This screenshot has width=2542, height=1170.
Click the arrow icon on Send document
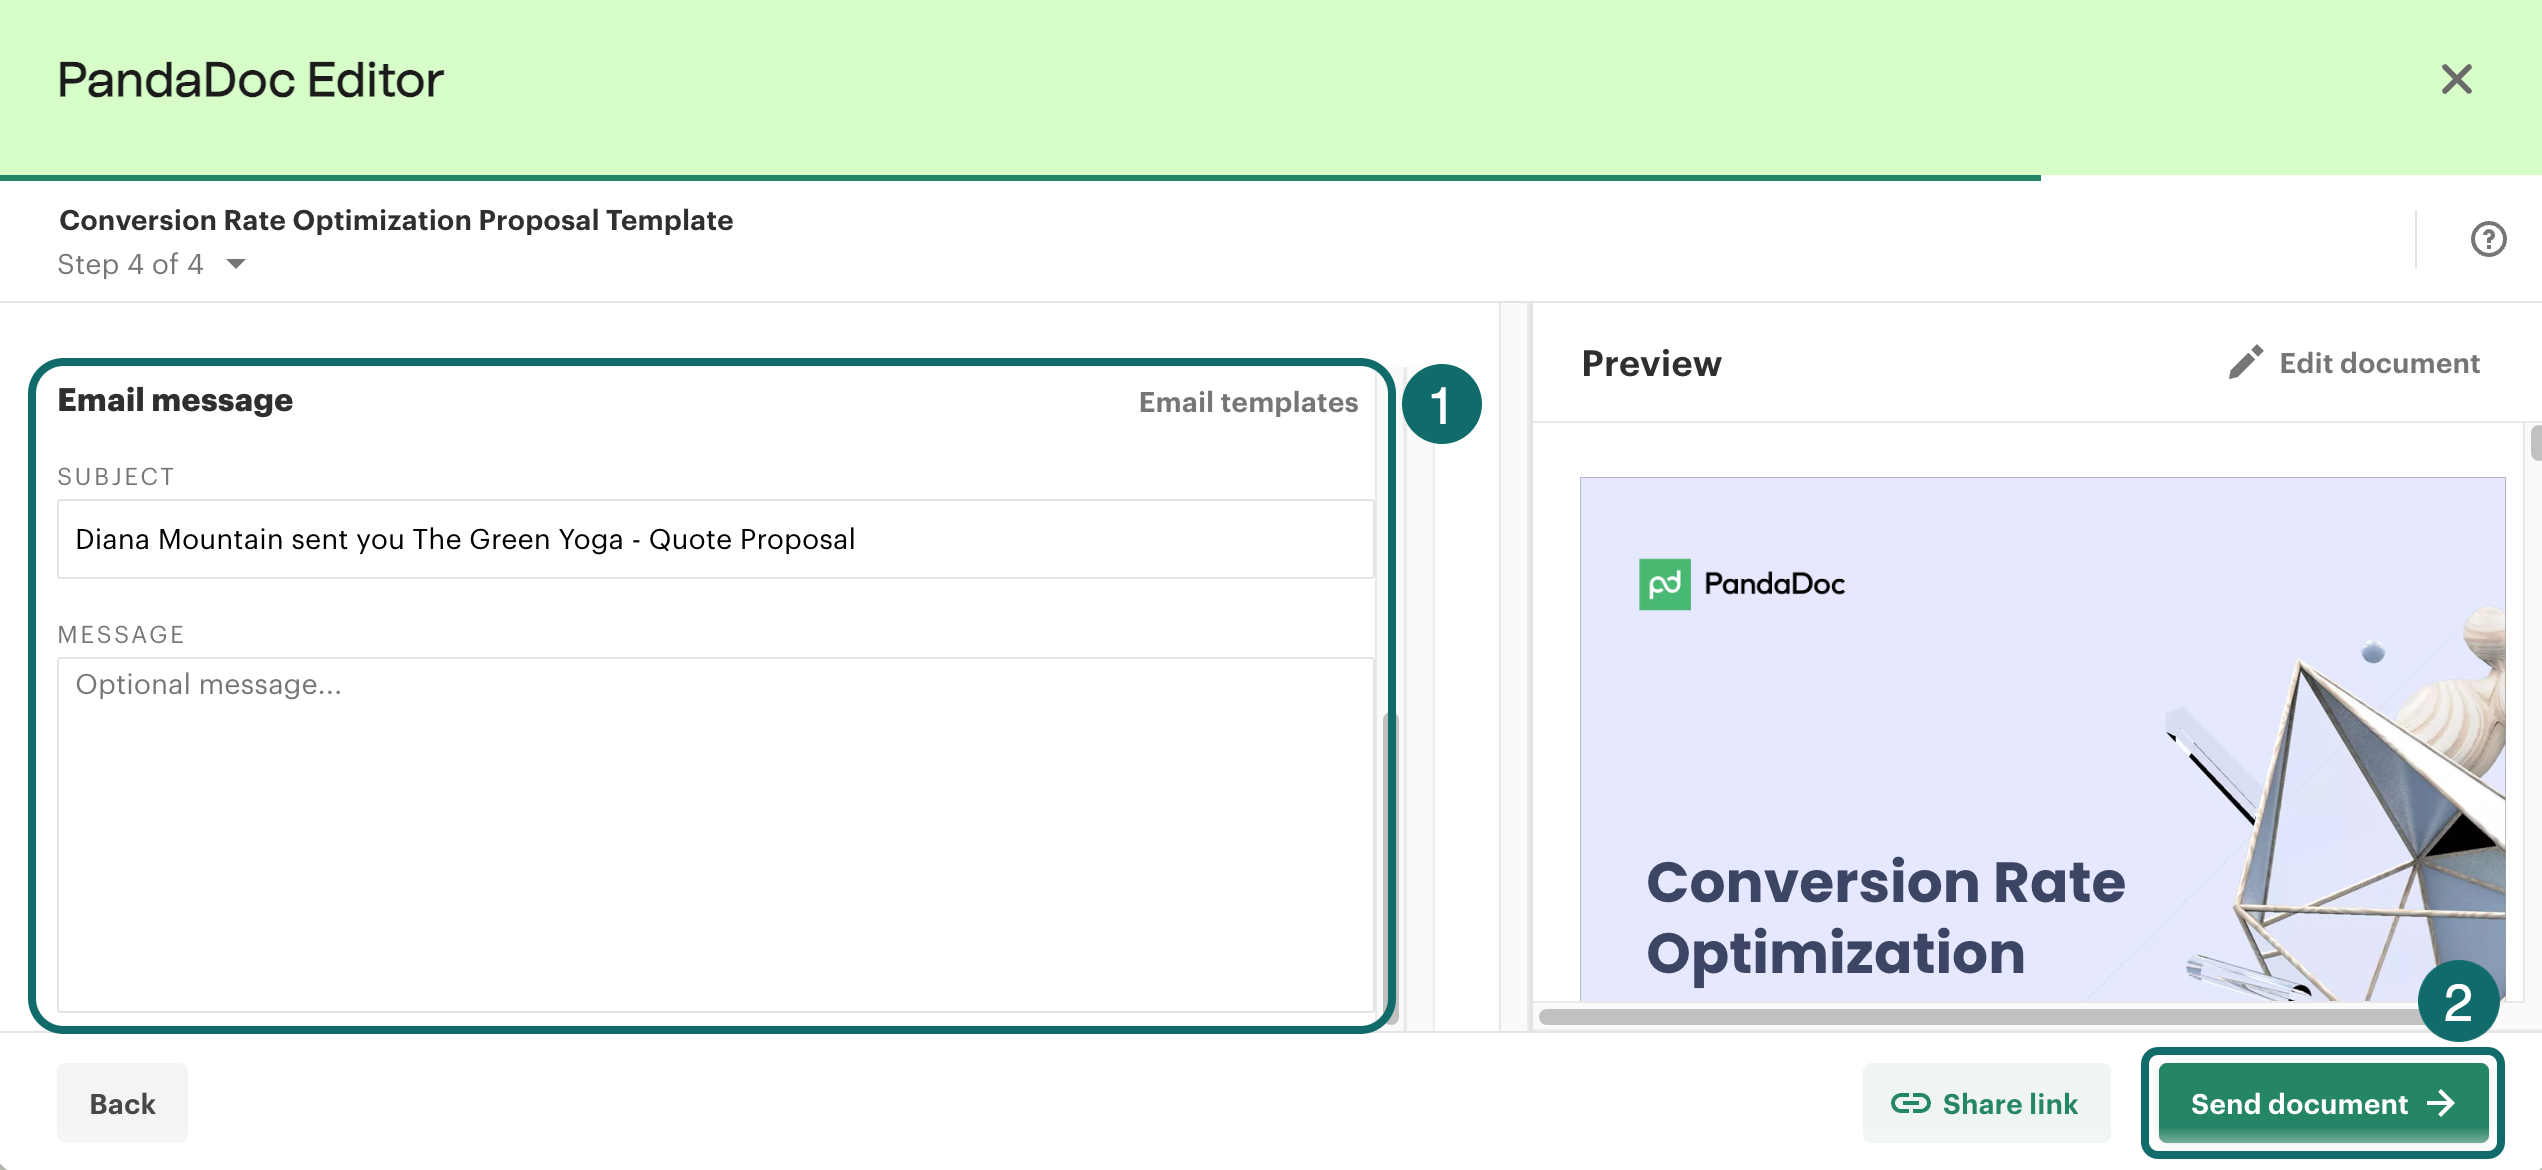pyautogui.click(x=2441, y=1103)
